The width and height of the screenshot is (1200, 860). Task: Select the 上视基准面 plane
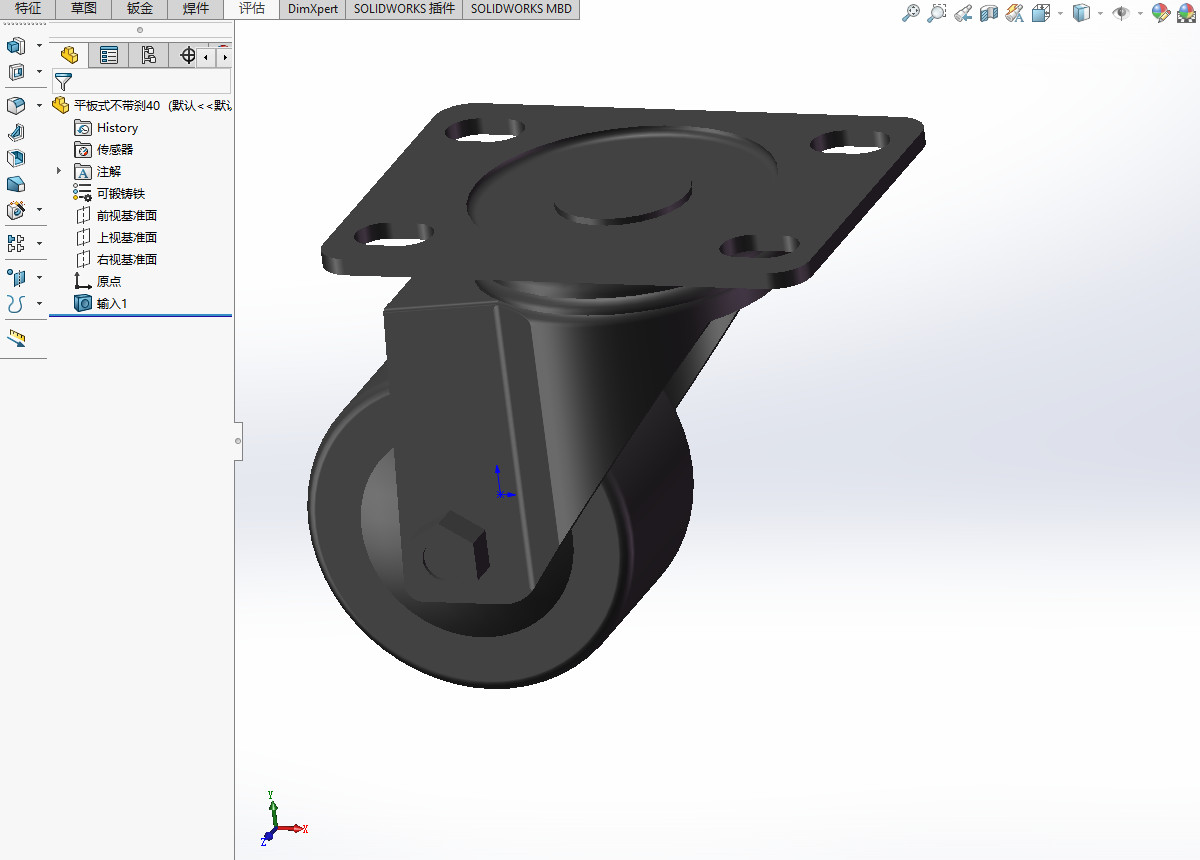[116, 238]
